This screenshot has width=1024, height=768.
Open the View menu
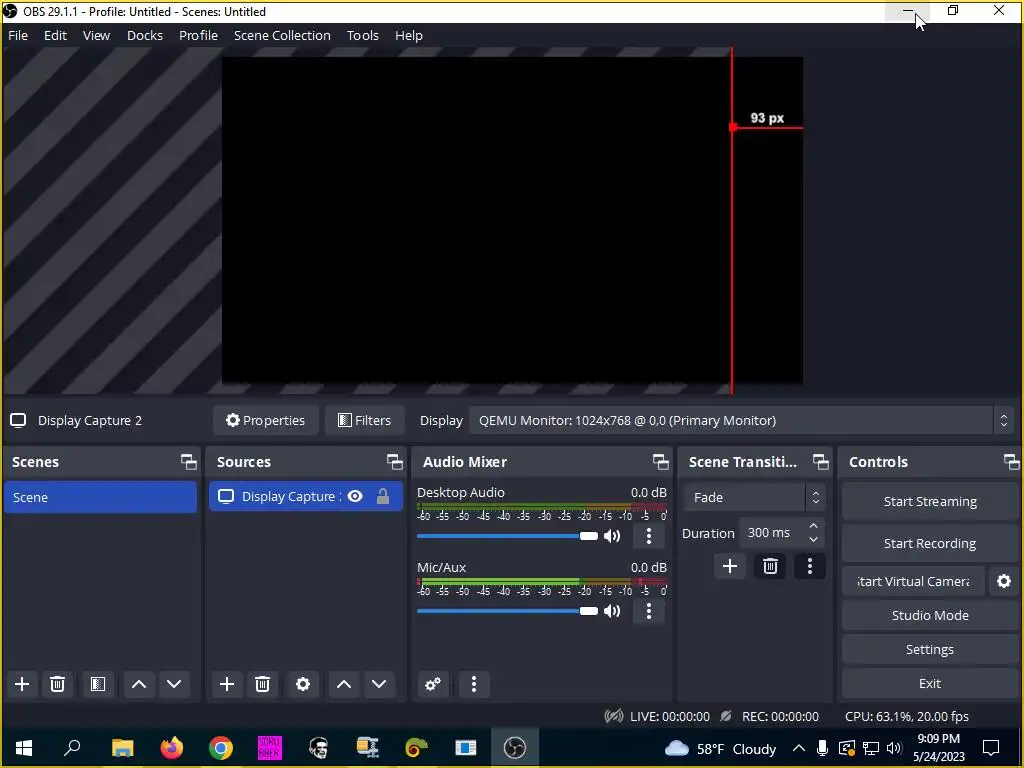pyautogui.click(x=96, y=35)
